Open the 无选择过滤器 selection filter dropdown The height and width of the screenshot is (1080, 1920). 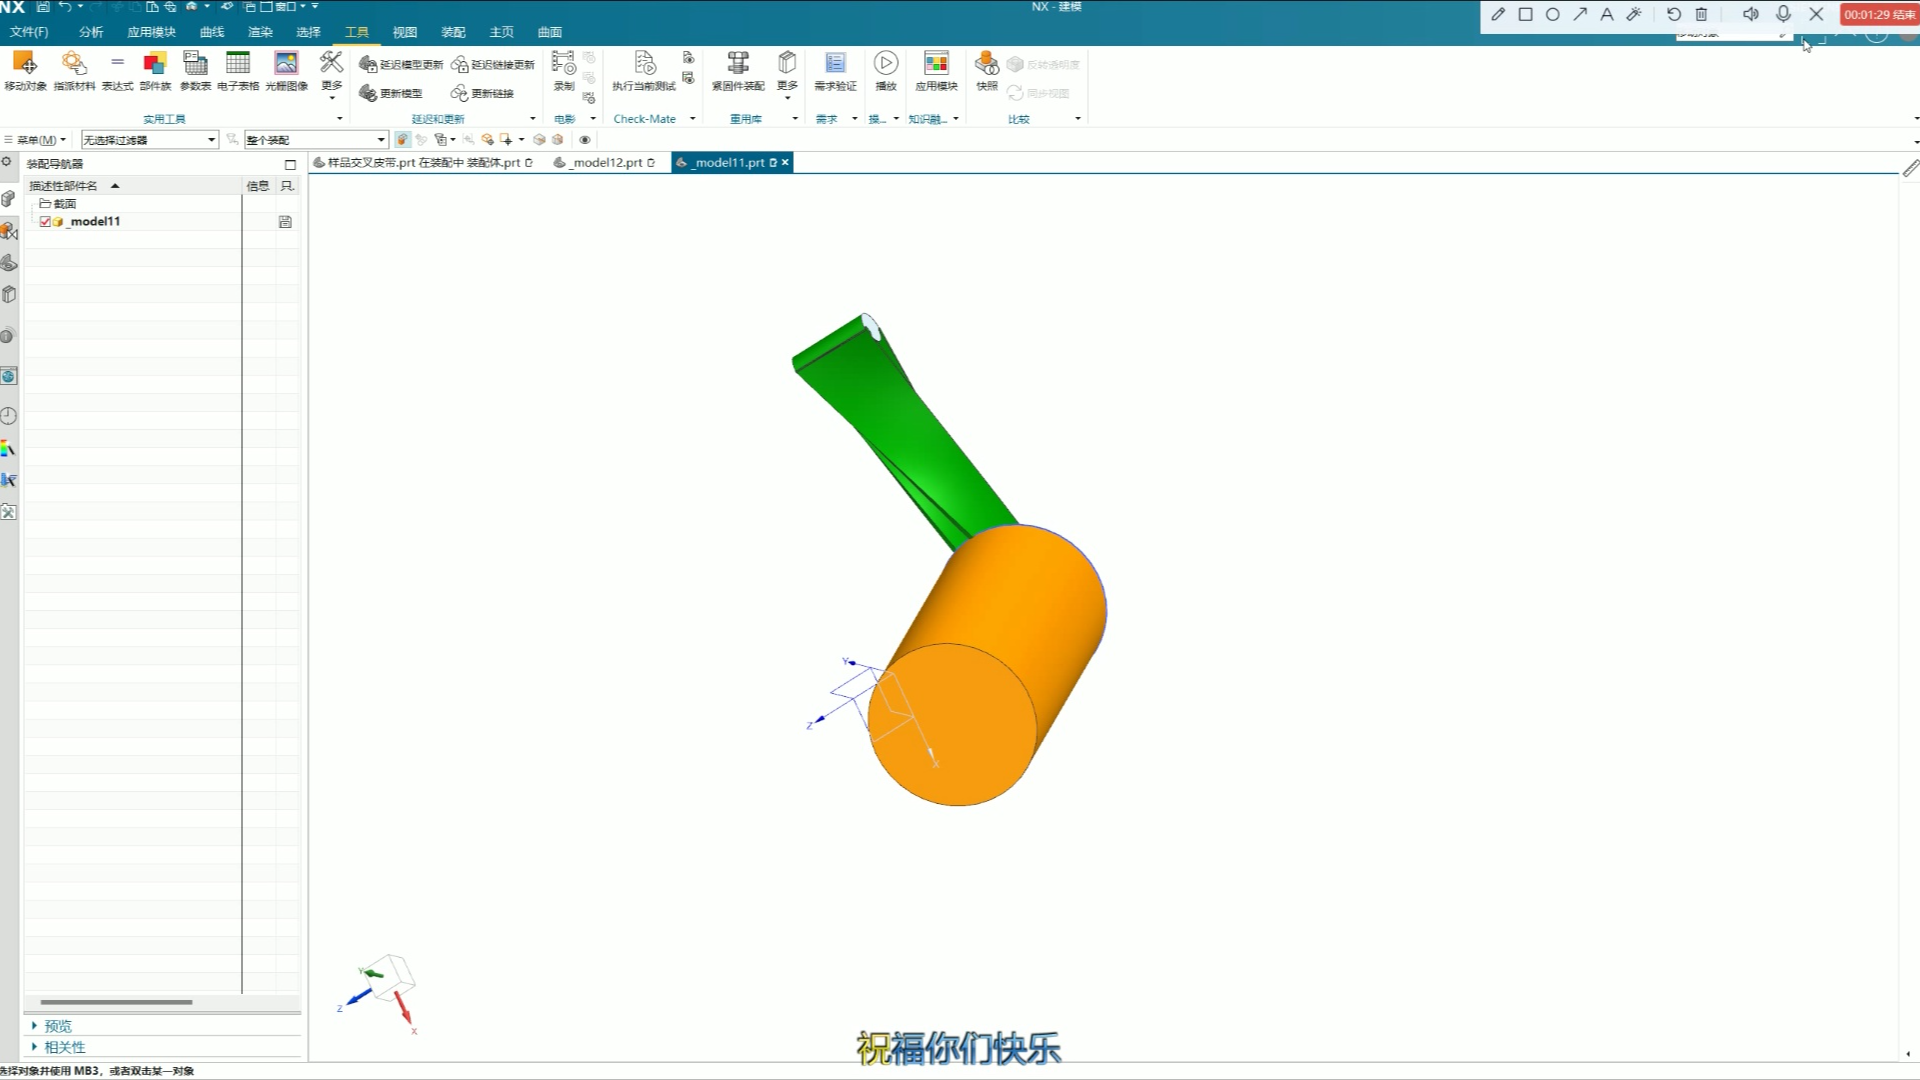[x=211, y=140]
